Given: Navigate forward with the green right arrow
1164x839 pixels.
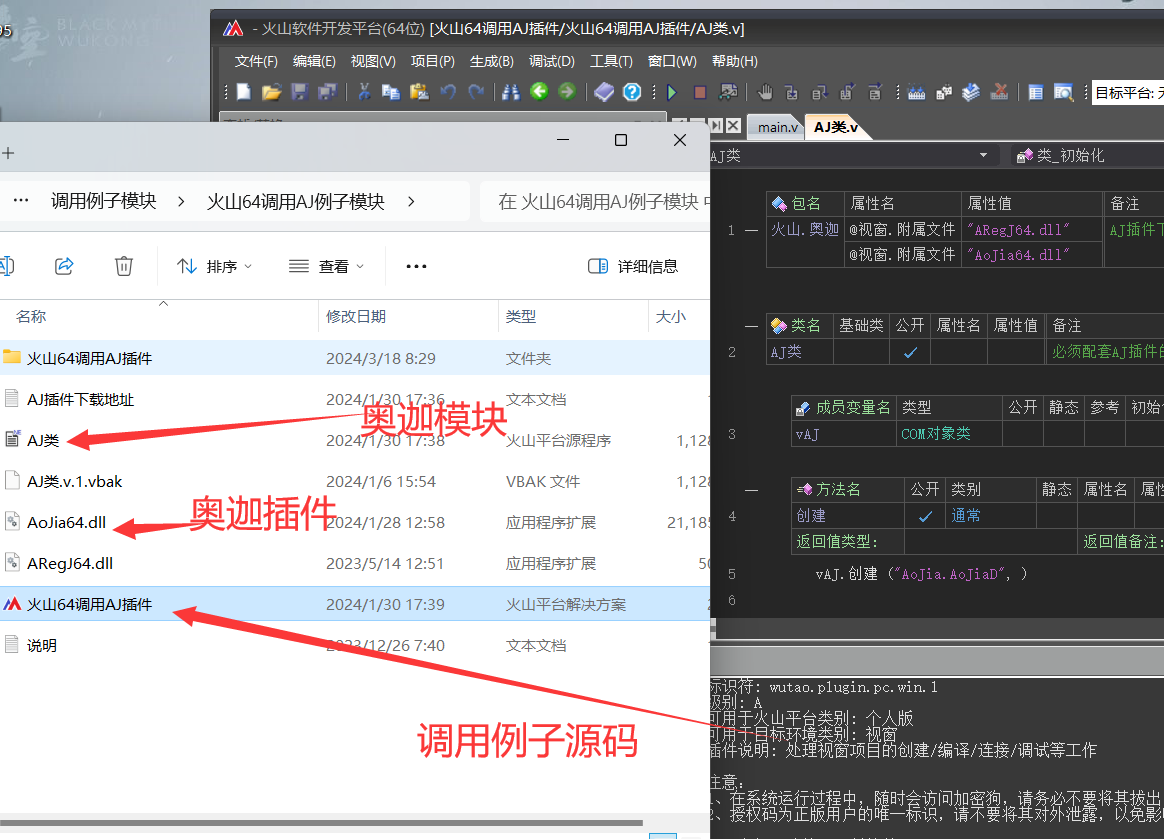Looking at the screenshot, I should pos(567,91).
